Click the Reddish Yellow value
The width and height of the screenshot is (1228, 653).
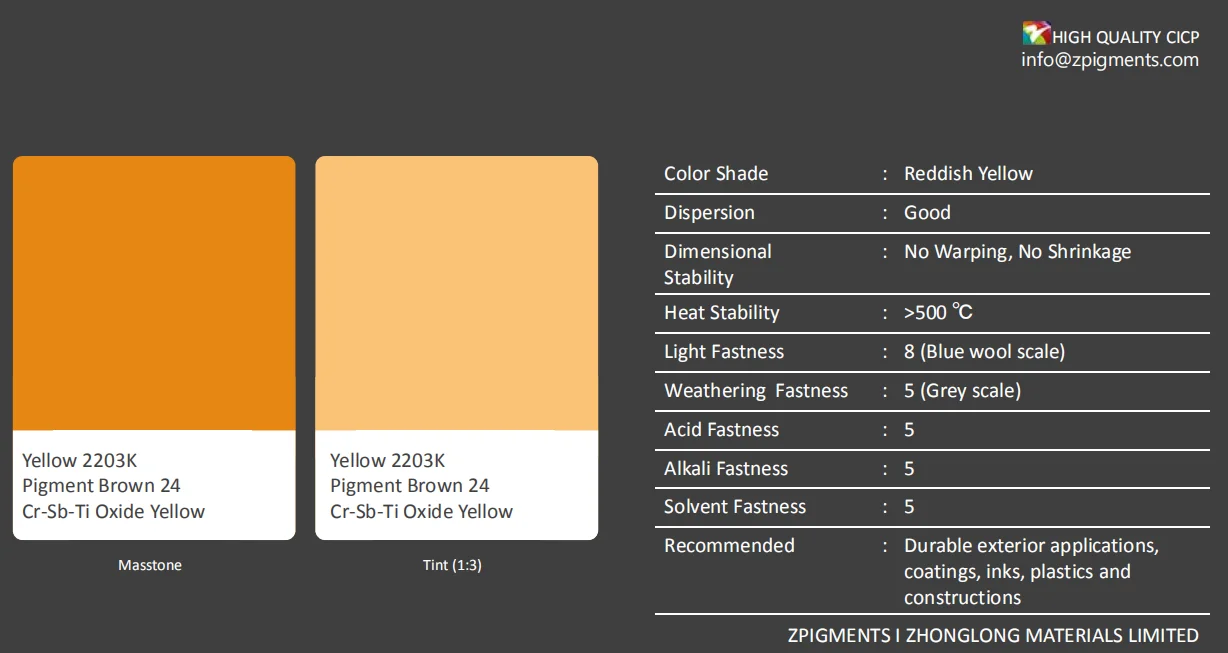[x=968, y=174]
